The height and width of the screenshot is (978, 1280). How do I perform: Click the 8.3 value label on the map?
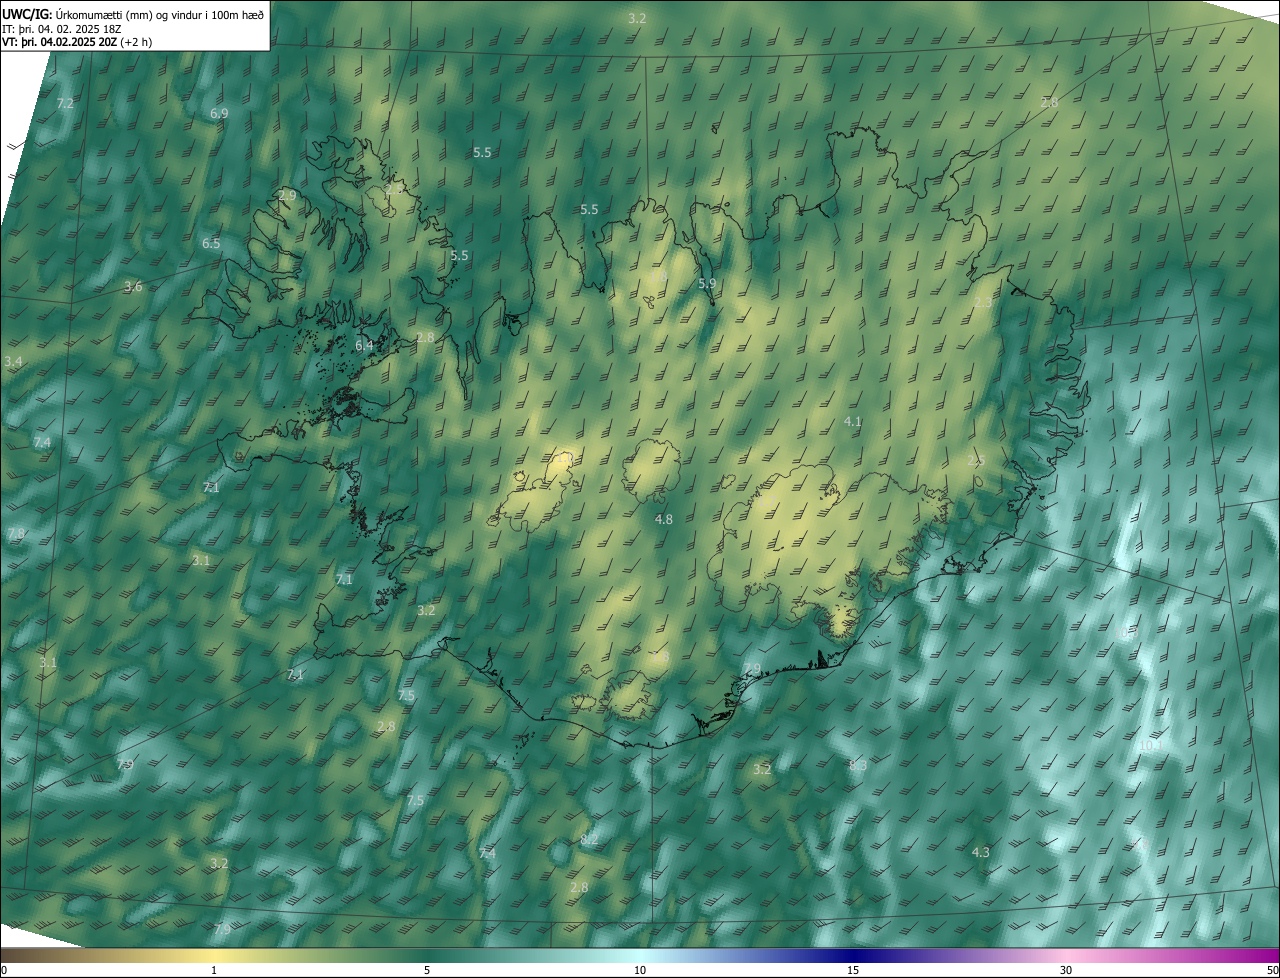857,765
